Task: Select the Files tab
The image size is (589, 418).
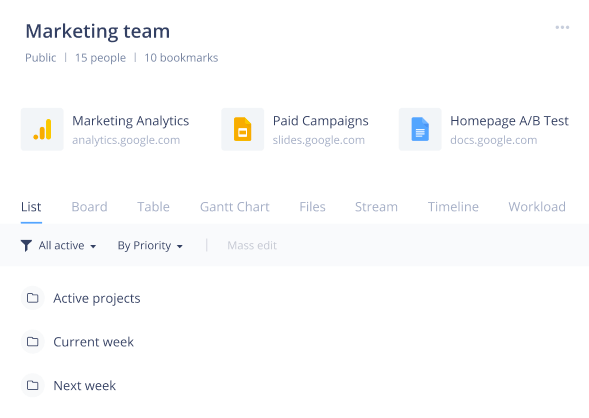Action: tap(312, 207)
